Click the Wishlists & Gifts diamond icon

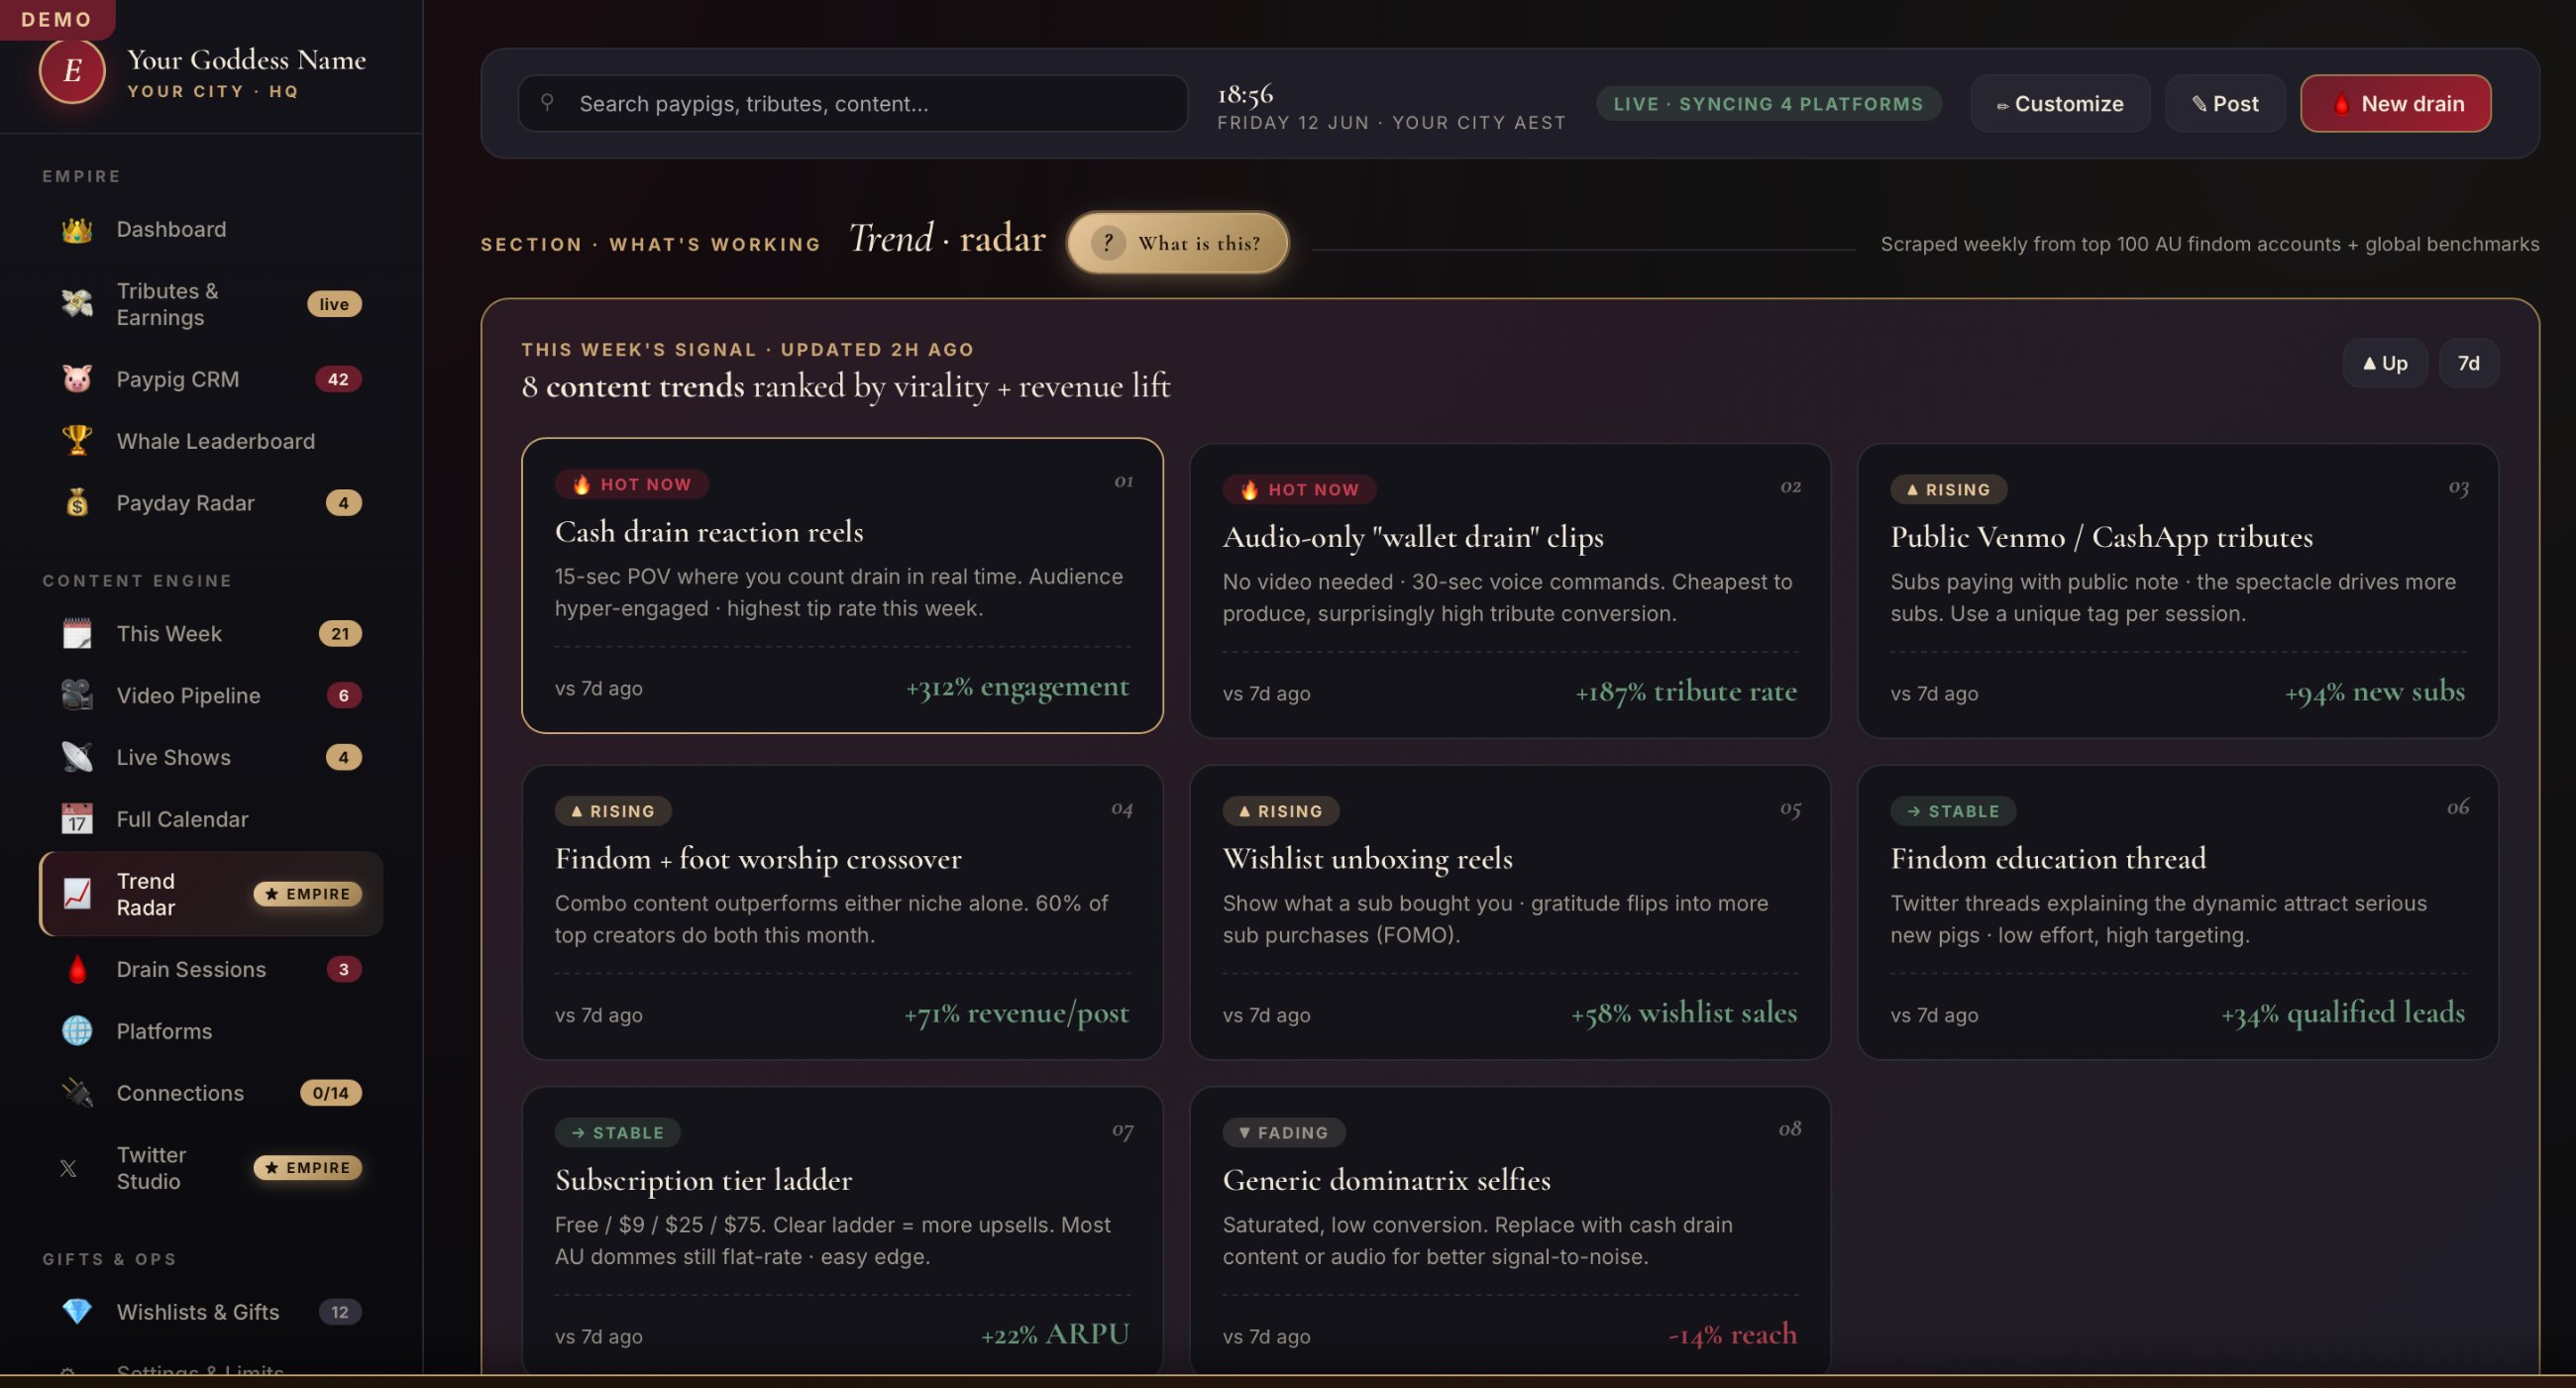[x=77, y=1312]
